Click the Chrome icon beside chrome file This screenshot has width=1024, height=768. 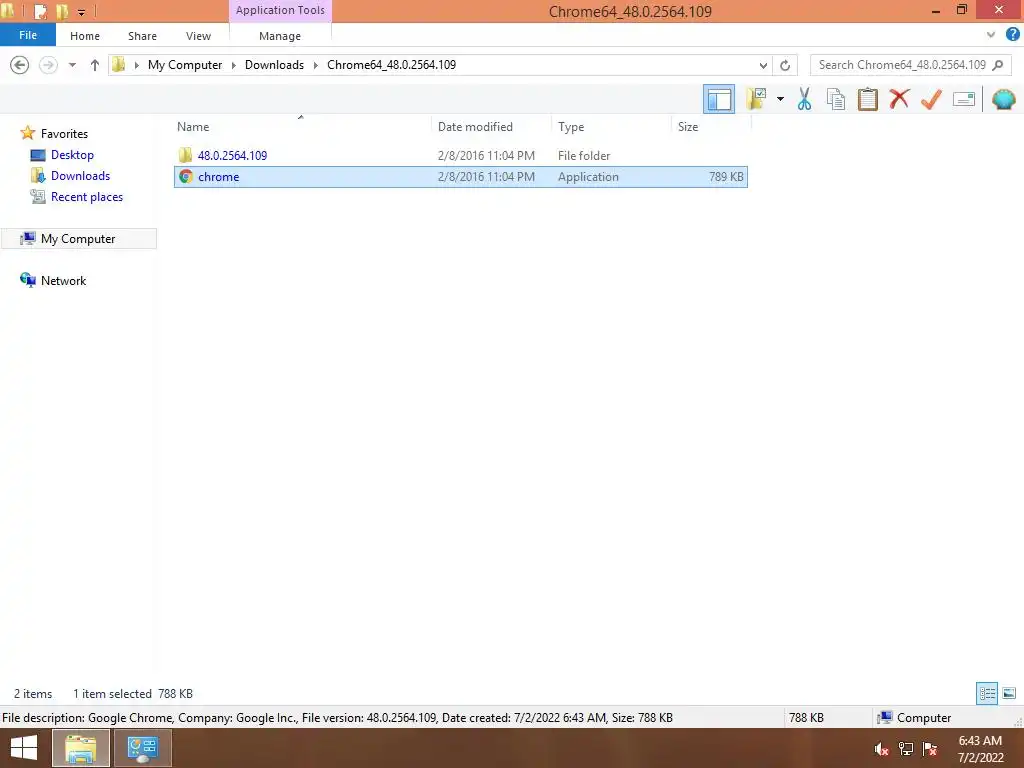click(185, 176)
